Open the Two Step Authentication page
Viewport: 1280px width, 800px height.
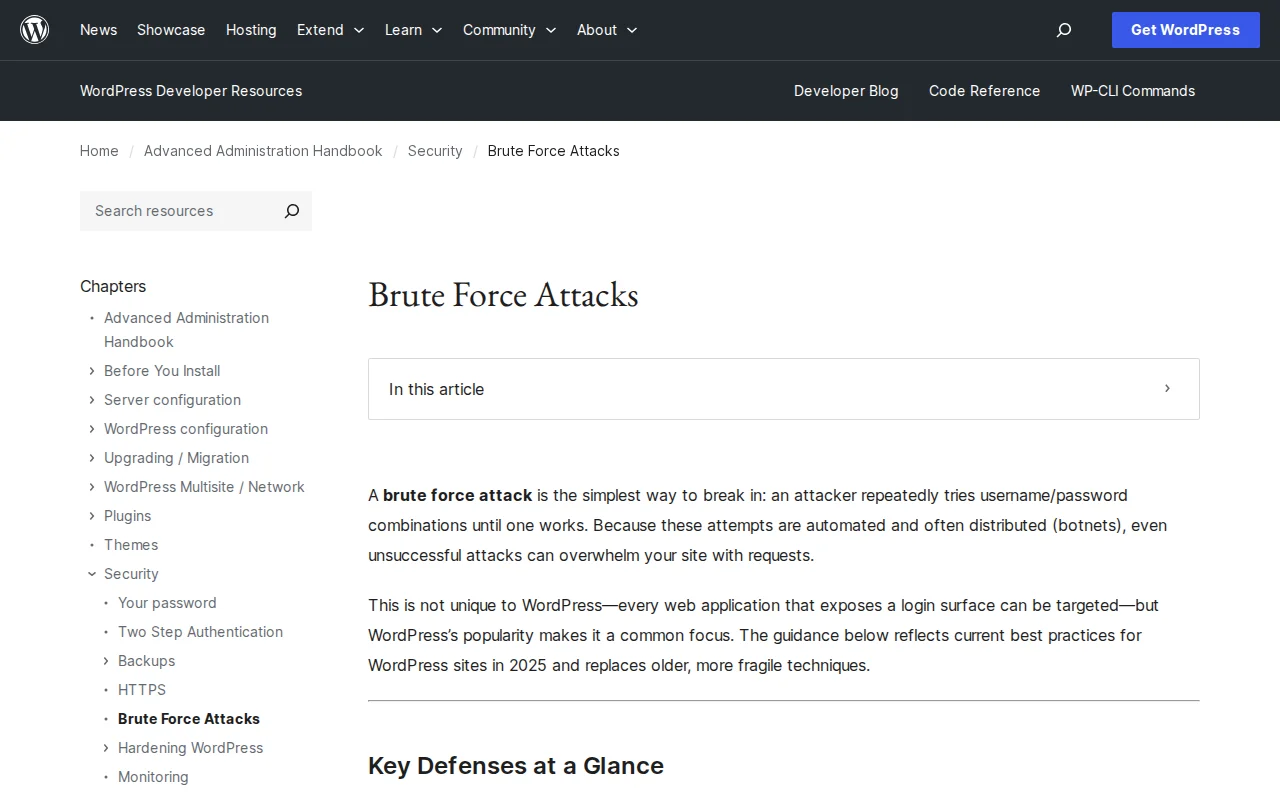click(200, 632)
